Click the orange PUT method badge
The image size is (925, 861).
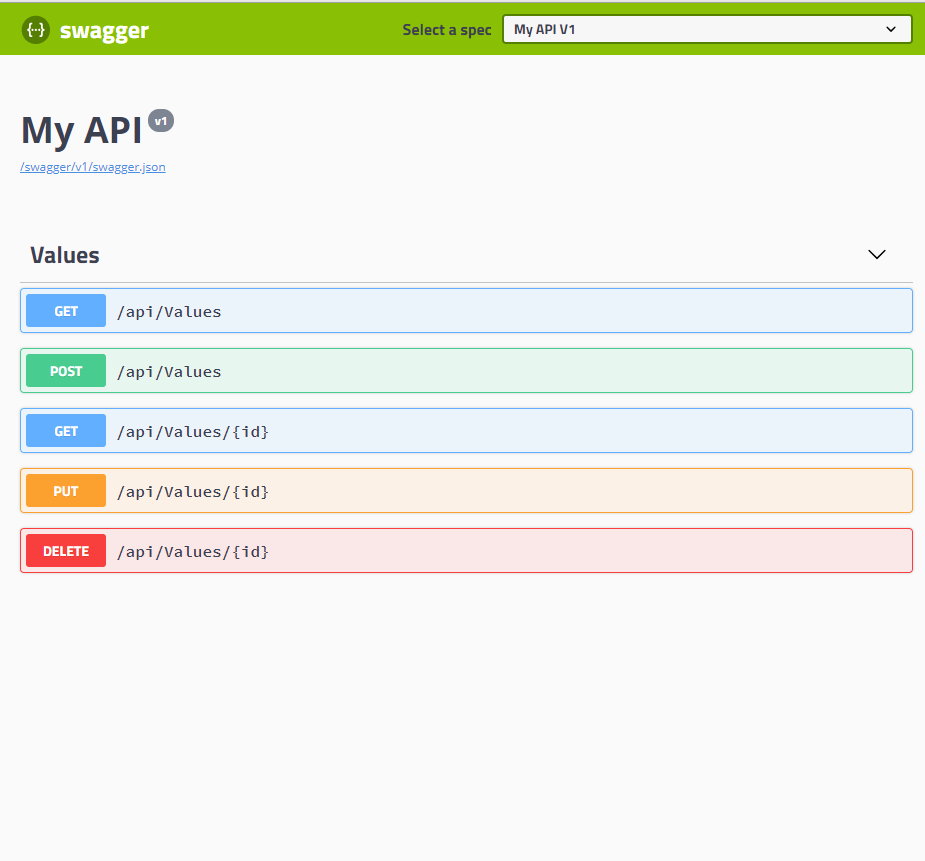coord(66,491)
